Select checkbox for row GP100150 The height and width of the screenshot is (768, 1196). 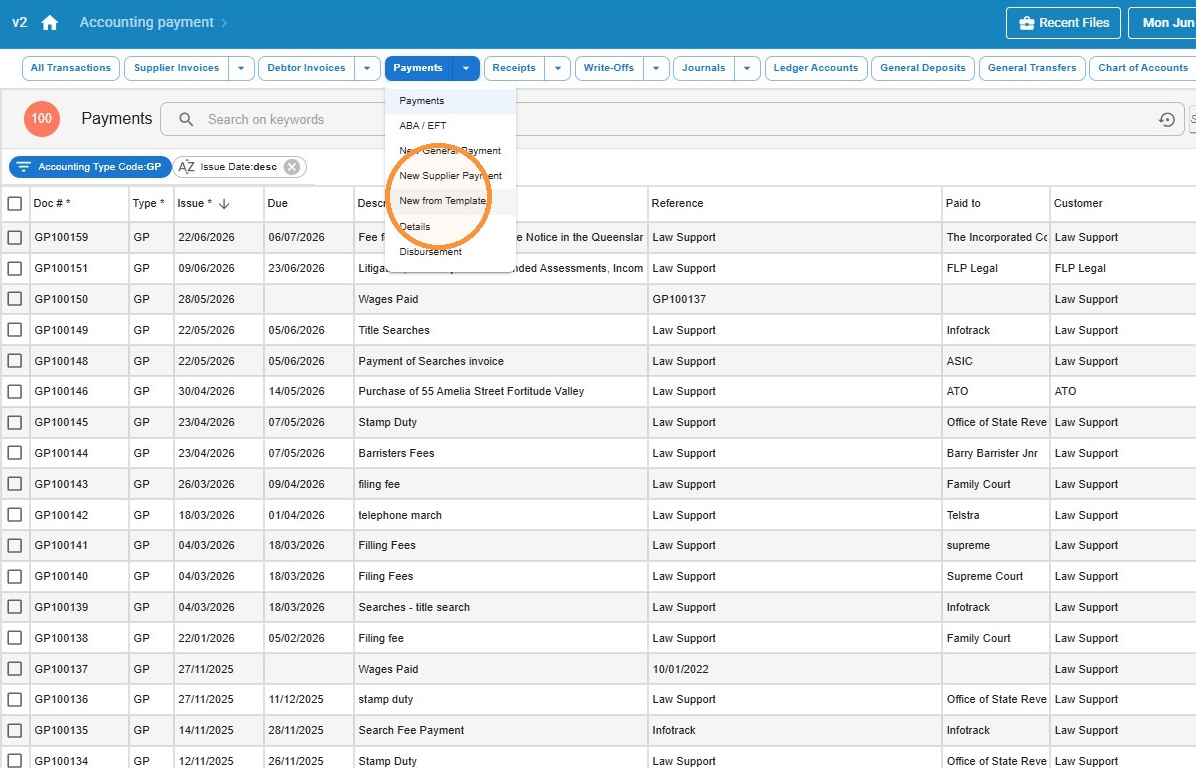[x=14, y=299]
